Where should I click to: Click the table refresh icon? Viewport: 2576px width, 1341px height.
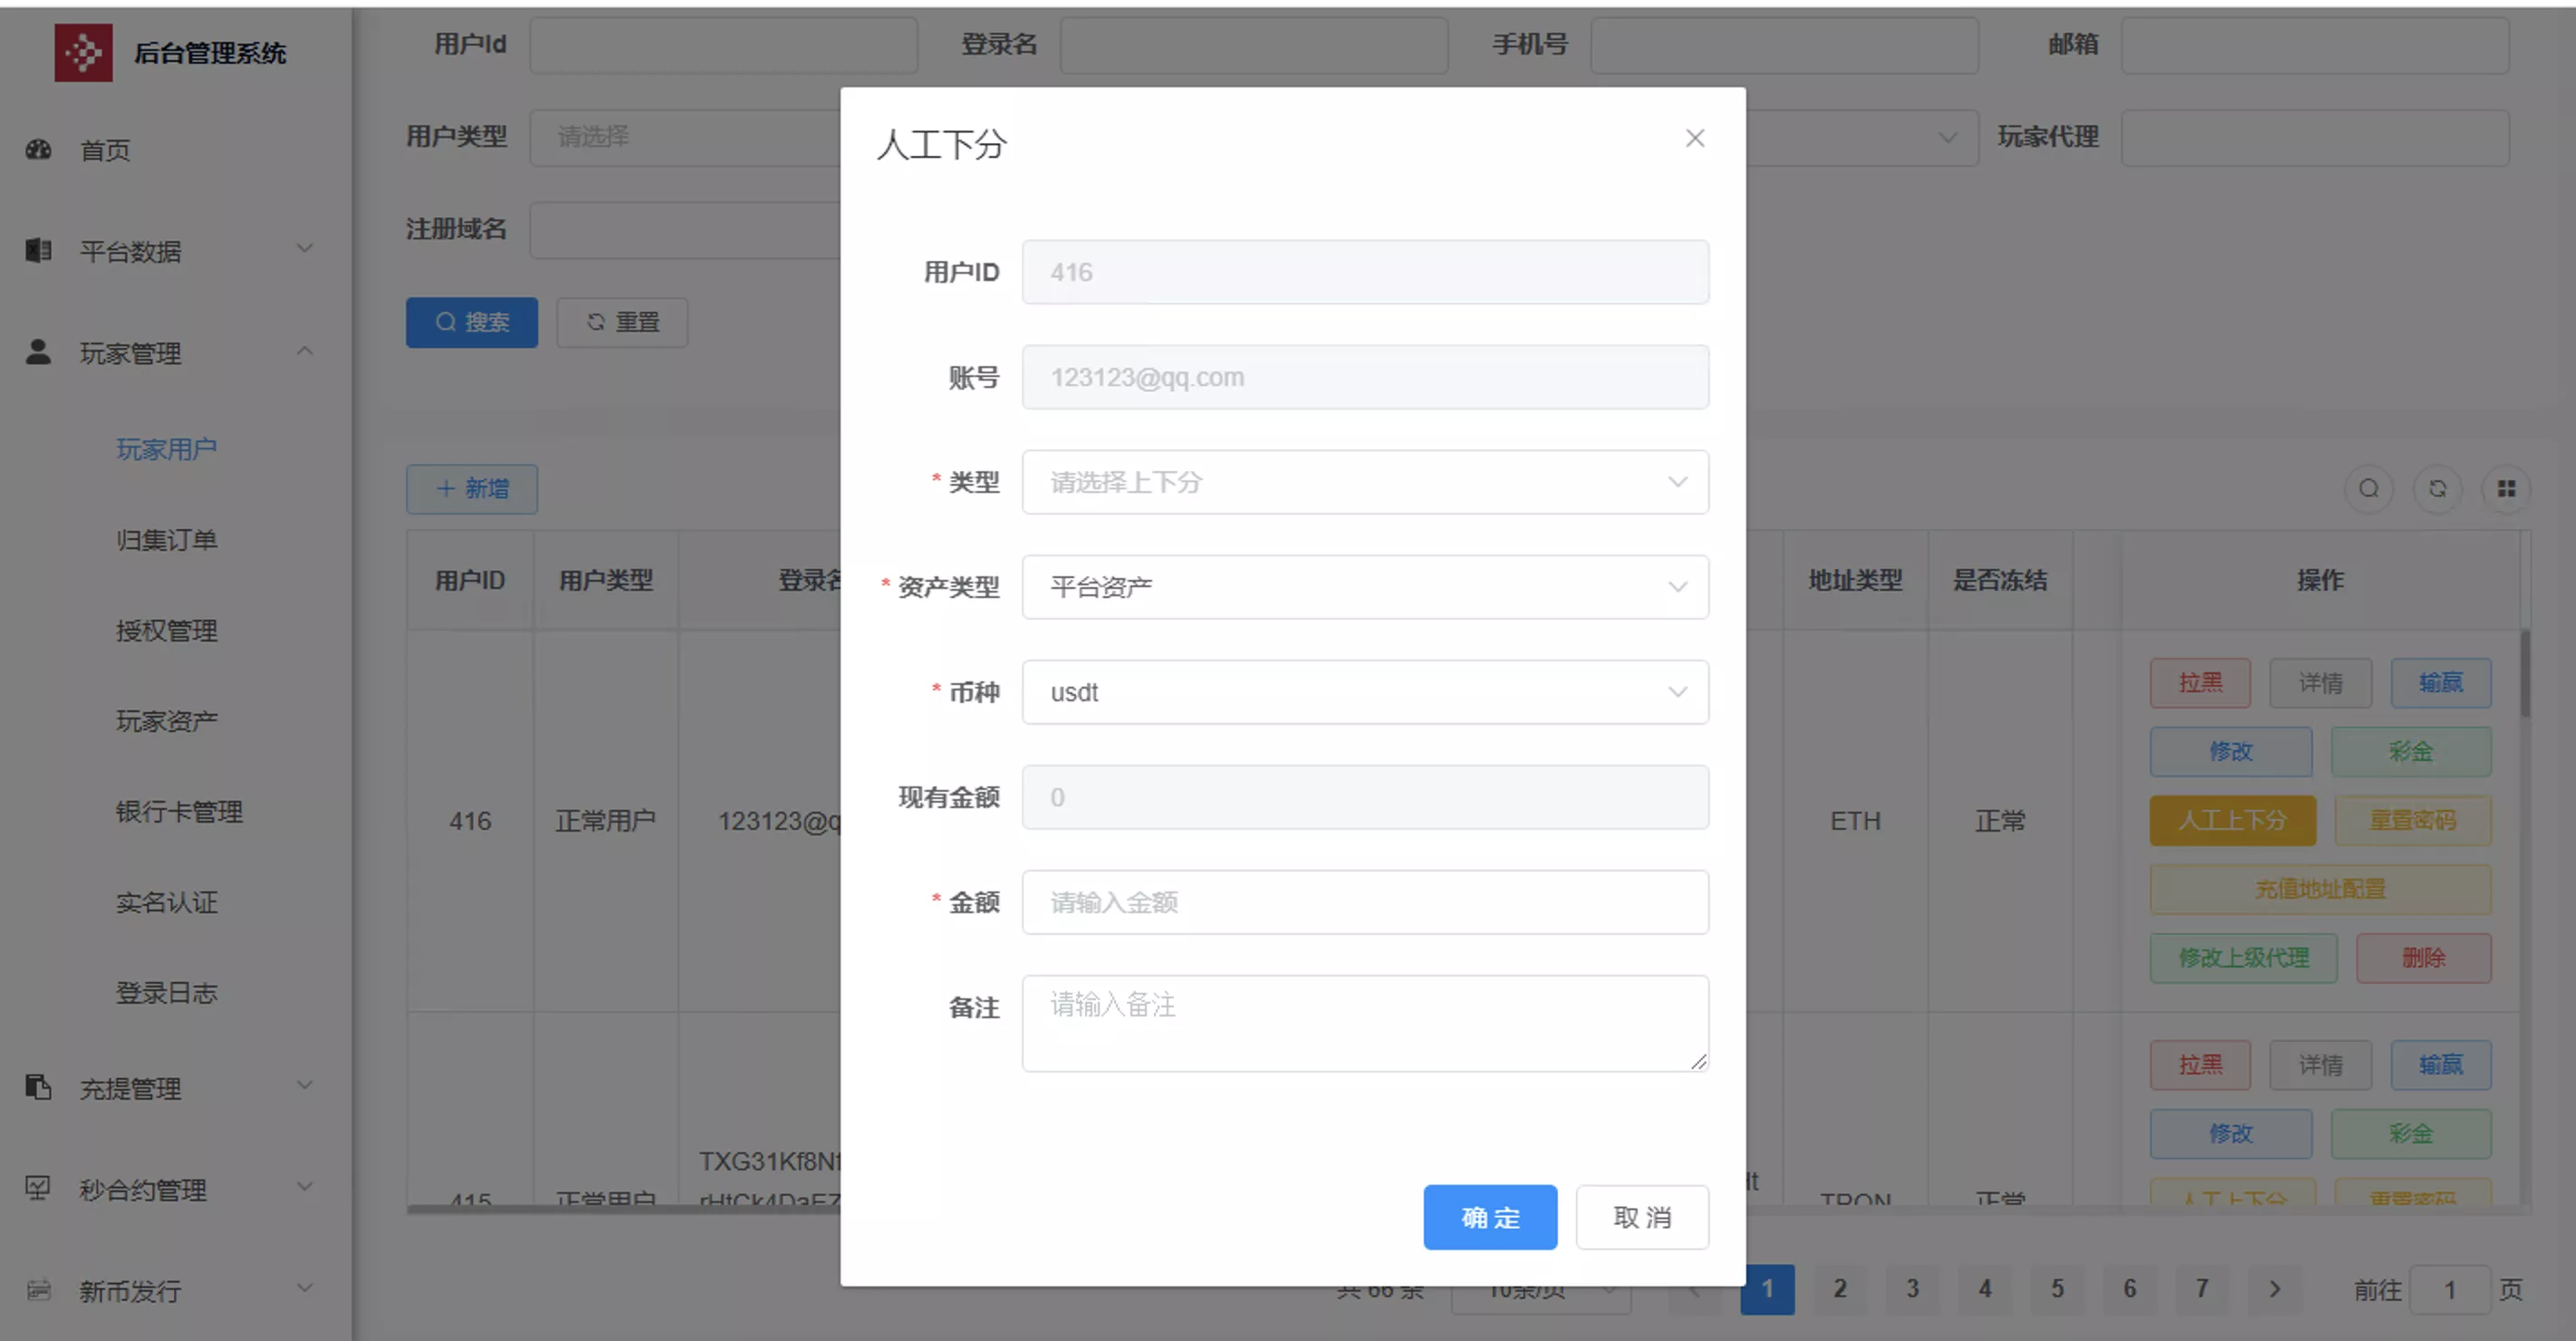pyautogui.click(x=2438, y=489)
